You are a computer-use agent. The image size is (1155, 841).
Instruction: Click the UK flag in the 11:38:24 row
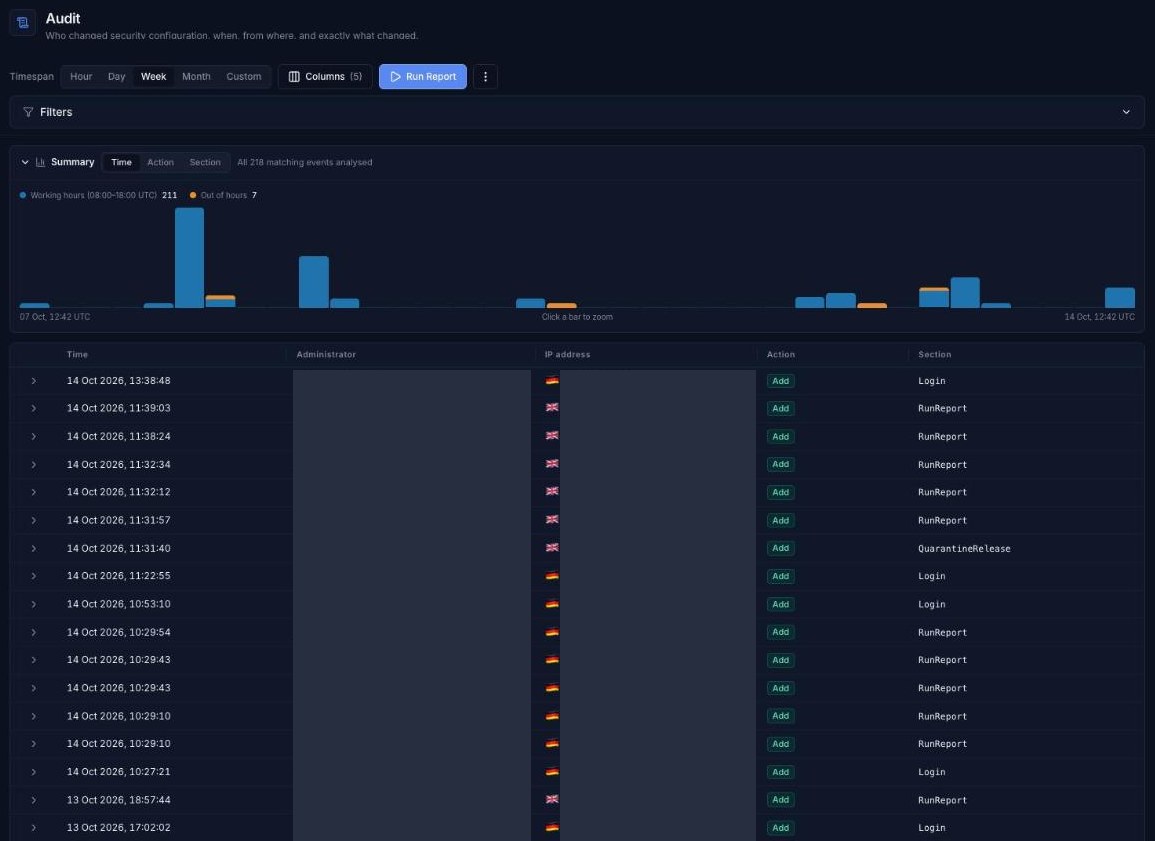coord(552,436)
